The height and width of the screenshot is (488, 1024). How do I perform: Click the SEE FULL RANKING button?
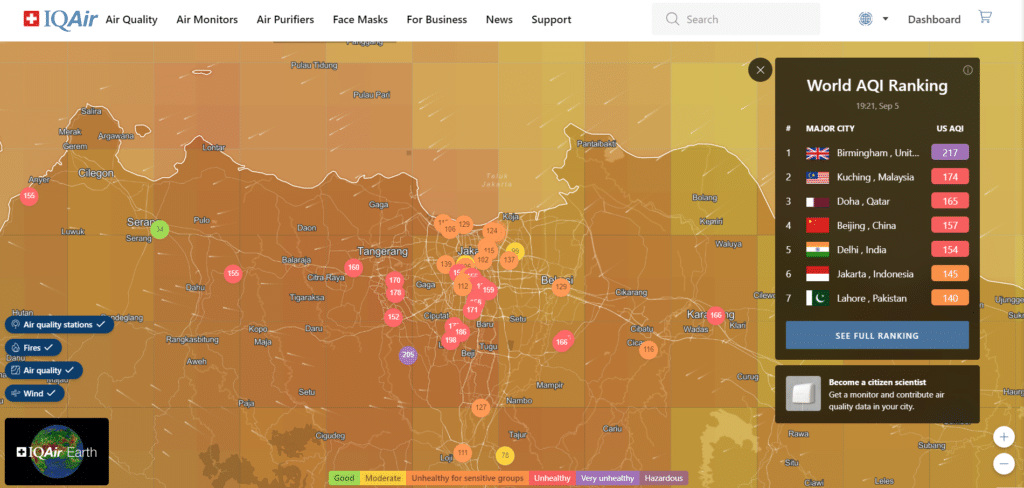pyautogui.click(x=877, y=336)
